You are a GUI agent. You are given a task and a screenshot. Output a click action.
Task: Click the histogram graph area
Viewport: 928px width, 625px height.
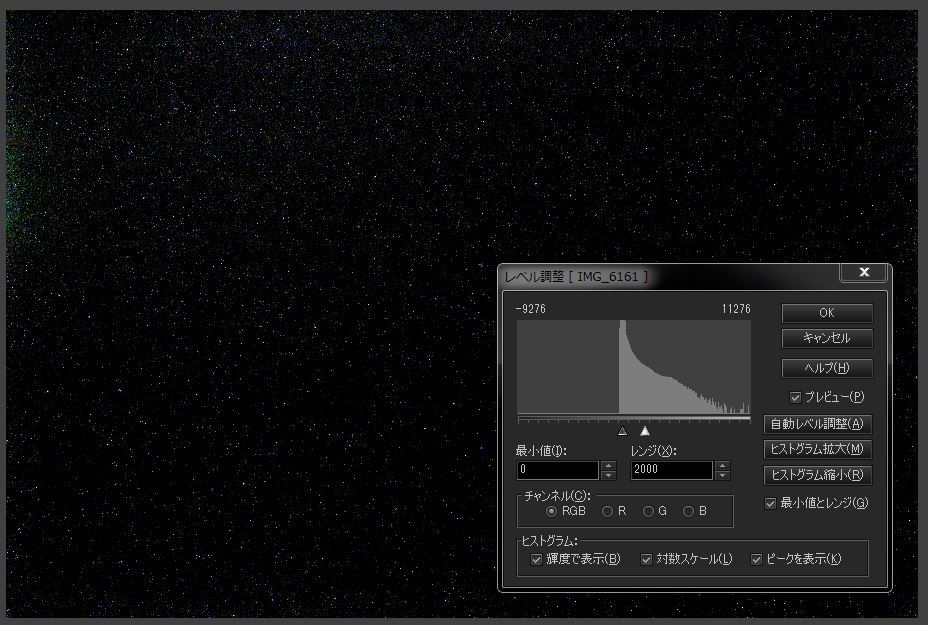point(634,367)
